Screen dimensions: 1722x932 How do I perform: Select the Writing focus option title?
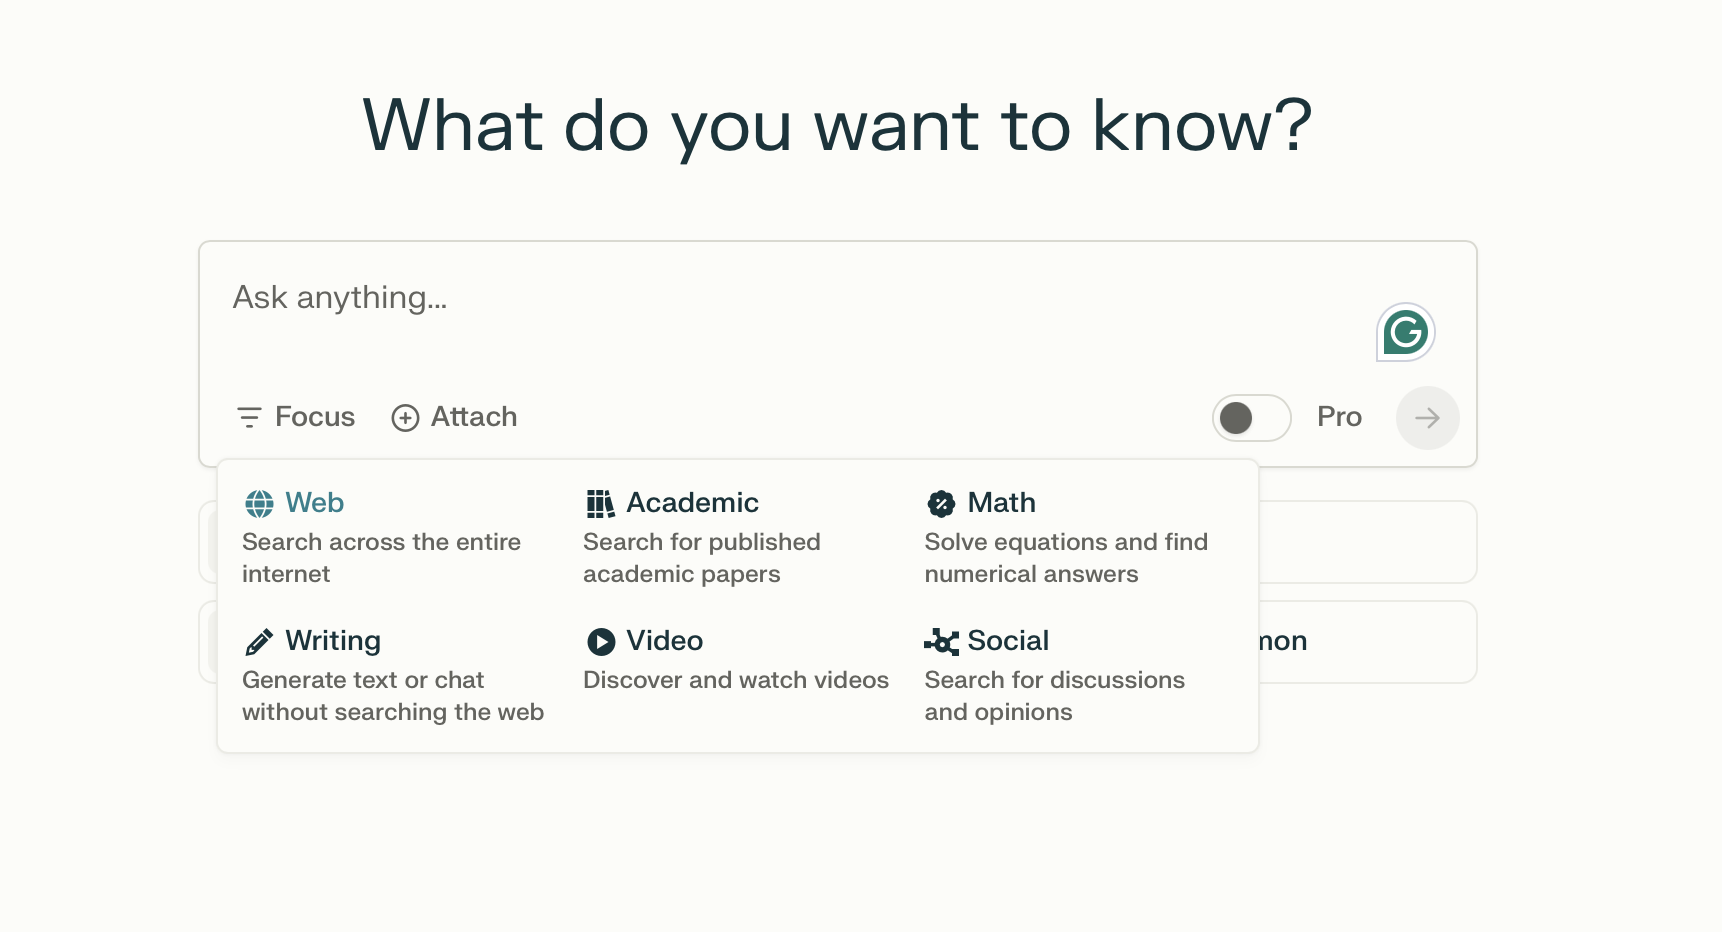click(x=333, y=641)
